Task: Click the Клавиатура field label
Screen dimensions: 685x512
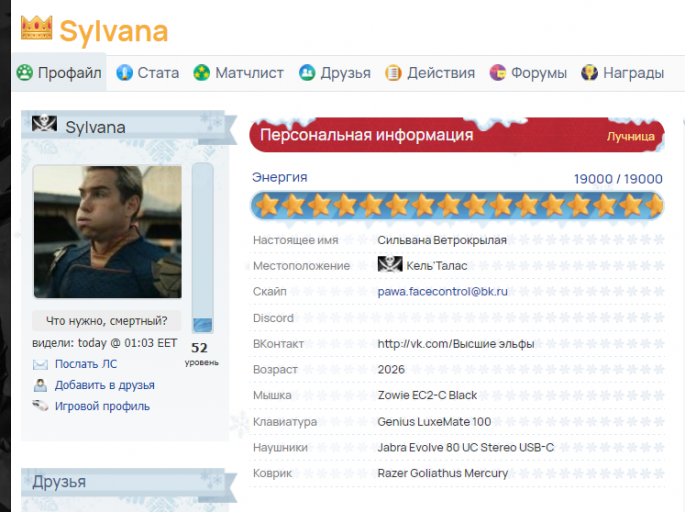Action: (x=285, y=422)
